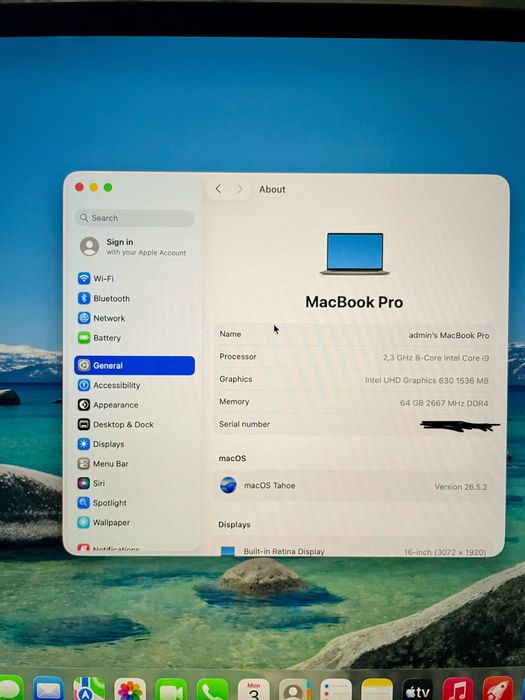Open Reminders from the Dock

tap(336, 689)
